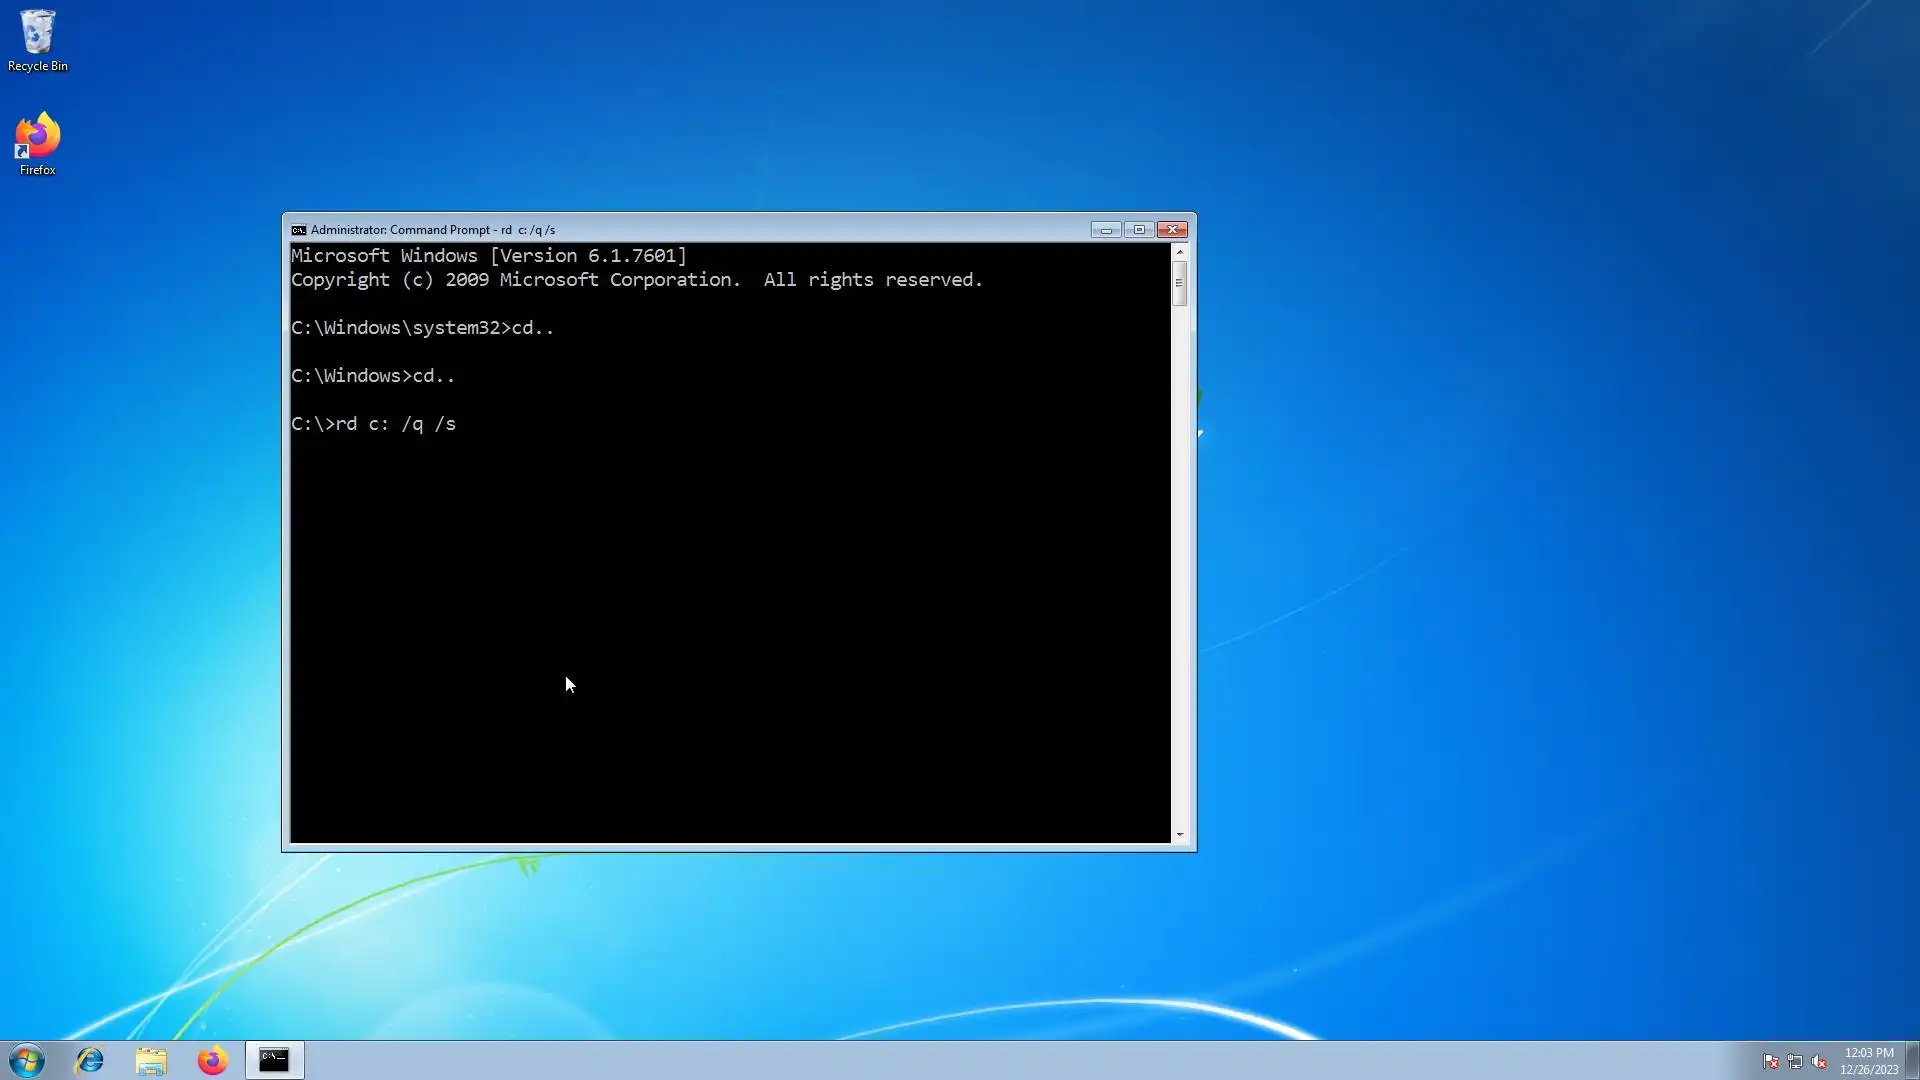Image resolution: width=1920 pixels, height=1080 pixels.
Task: Click the console scrollbar down arrow
Action: [x=1180, y=834]
